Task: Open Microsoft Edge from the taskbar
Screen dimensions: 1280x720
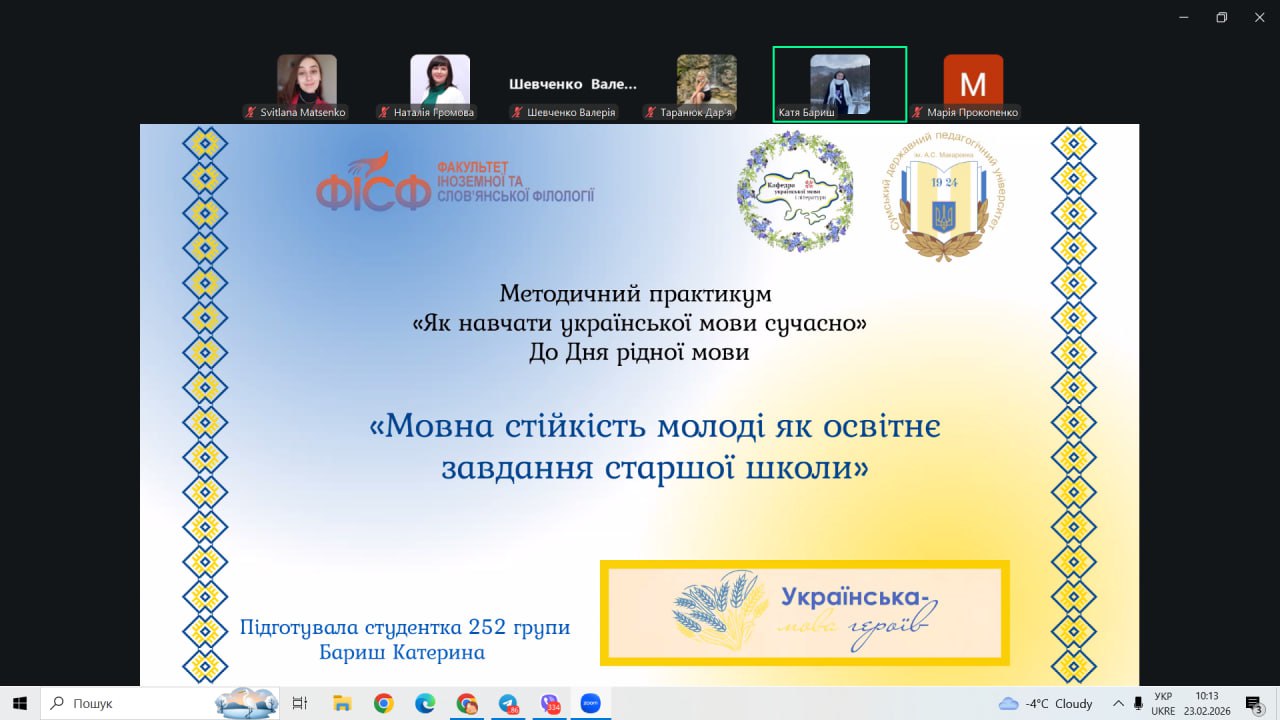Action: coord(425,703)
